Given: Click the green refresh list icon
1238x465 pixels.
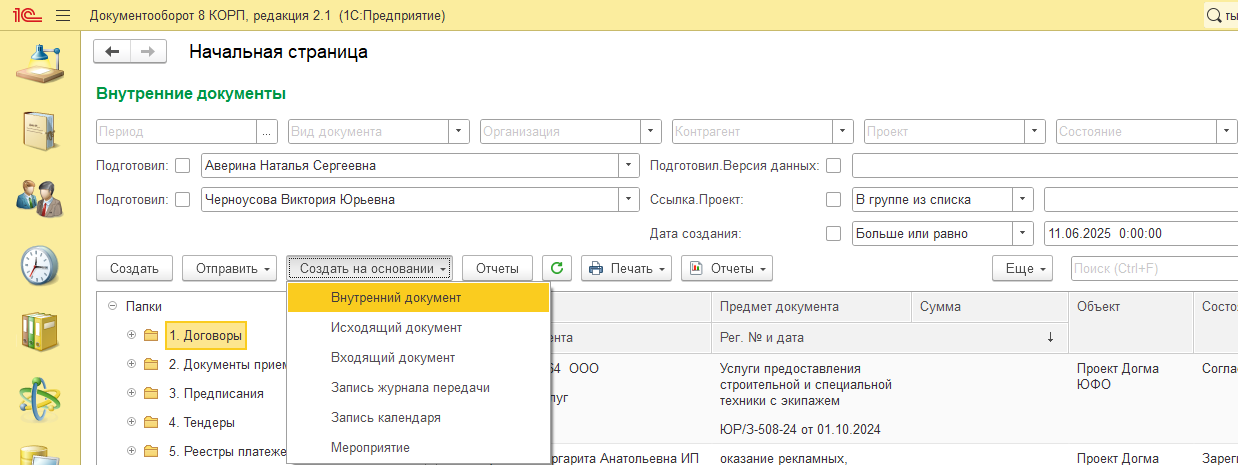Looking at the screenshot, I should (x=557, y=268).
